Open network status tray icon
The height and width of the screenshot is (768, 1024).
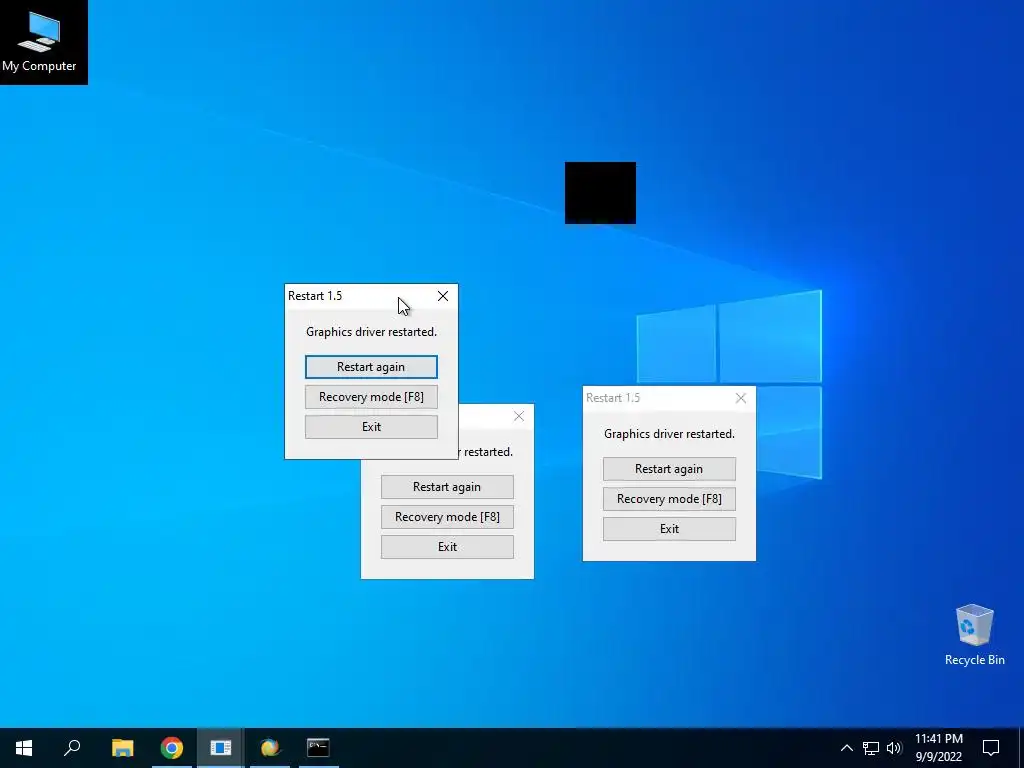pos(871,748)
